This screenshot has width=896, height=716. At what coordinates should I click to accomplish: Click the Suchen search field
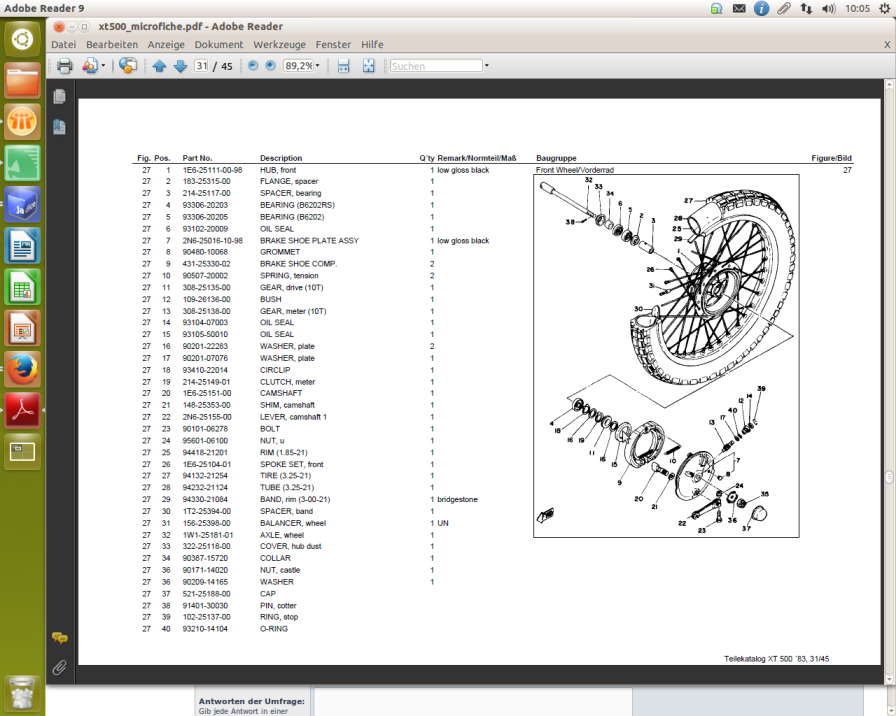coord(435,66)
